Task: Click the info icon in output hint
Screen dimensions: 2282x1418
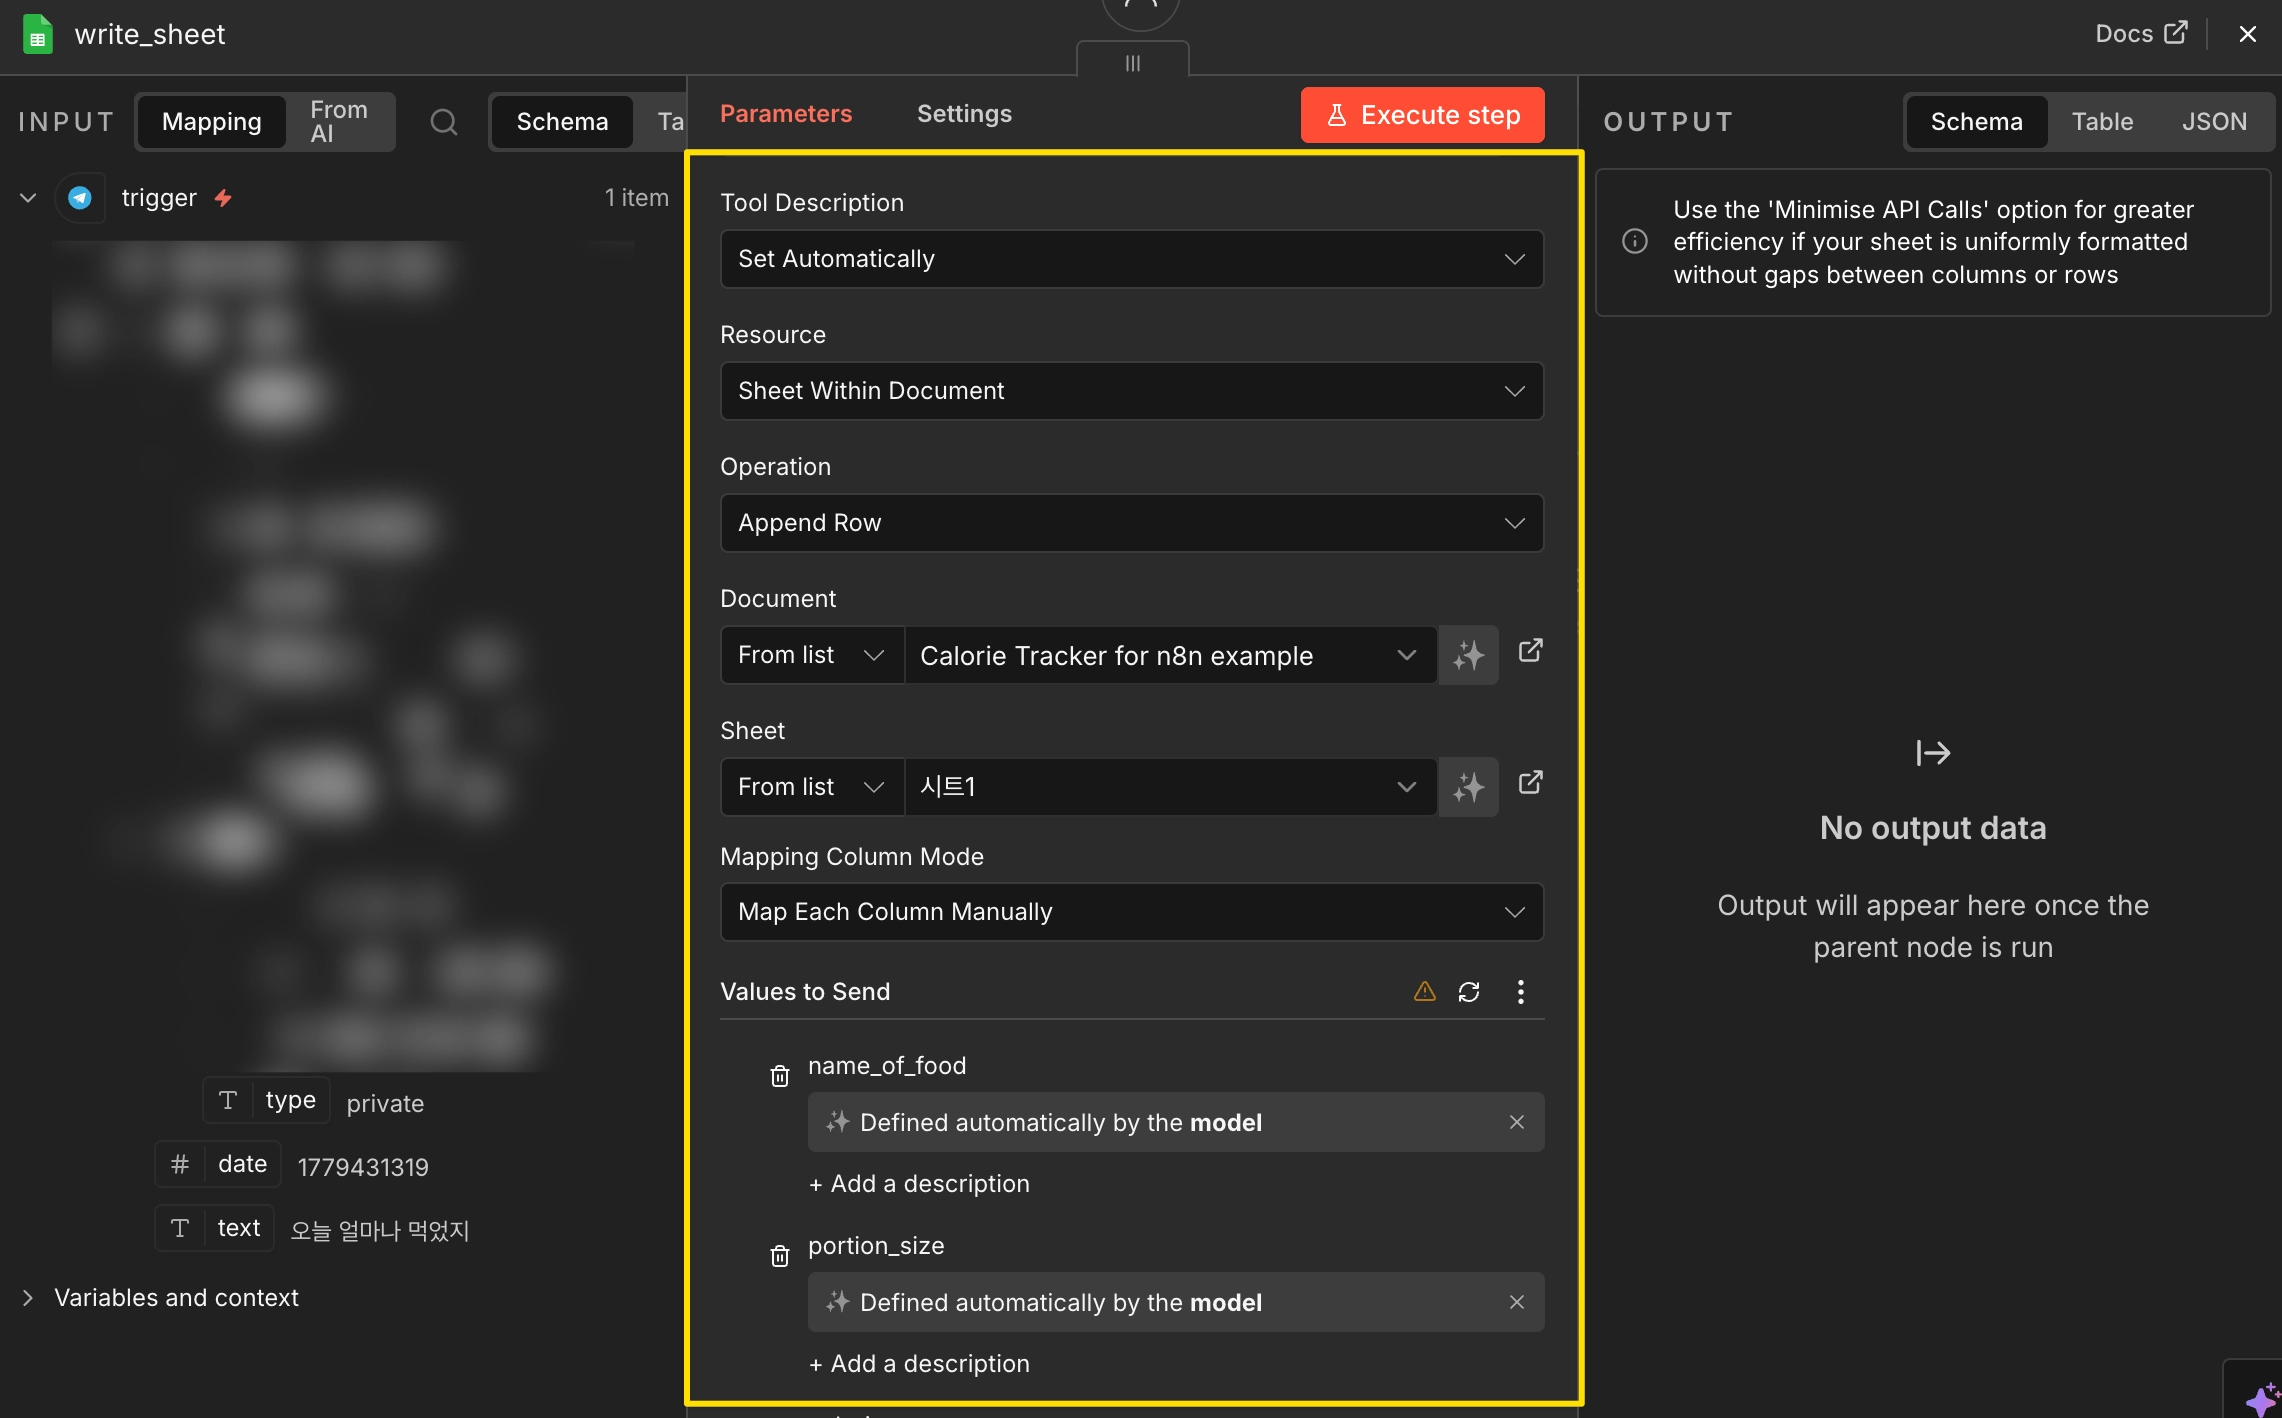Action: (x=1635, y=241)
